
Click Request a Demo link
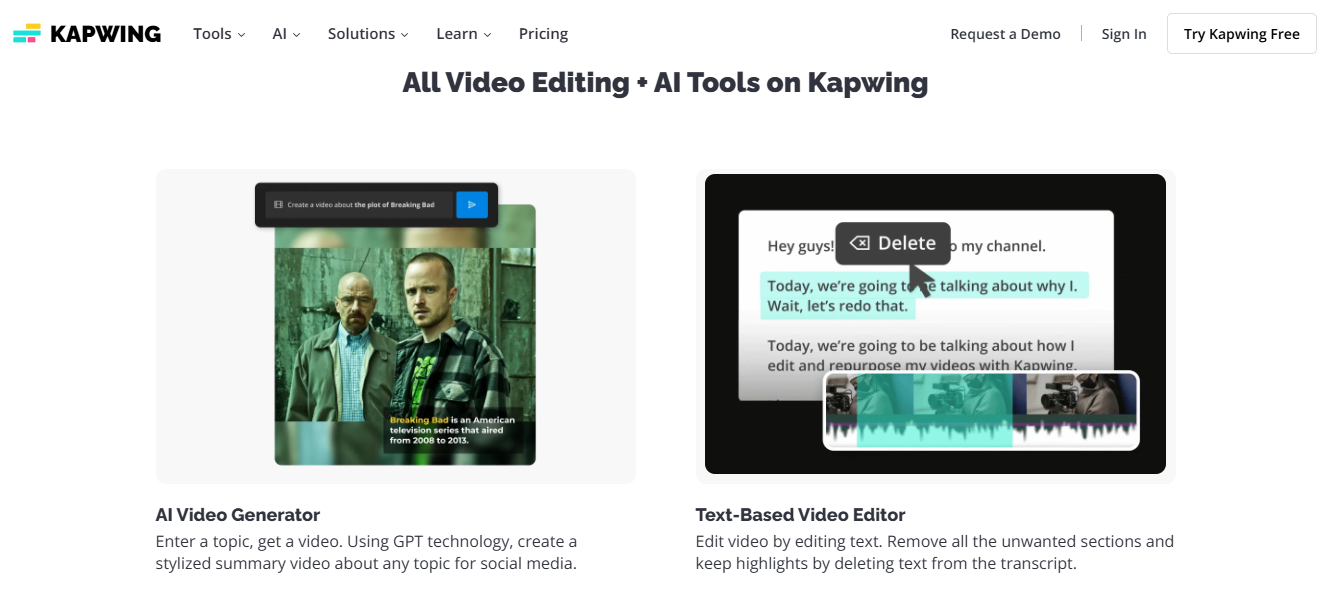[x=1005, y=34]
